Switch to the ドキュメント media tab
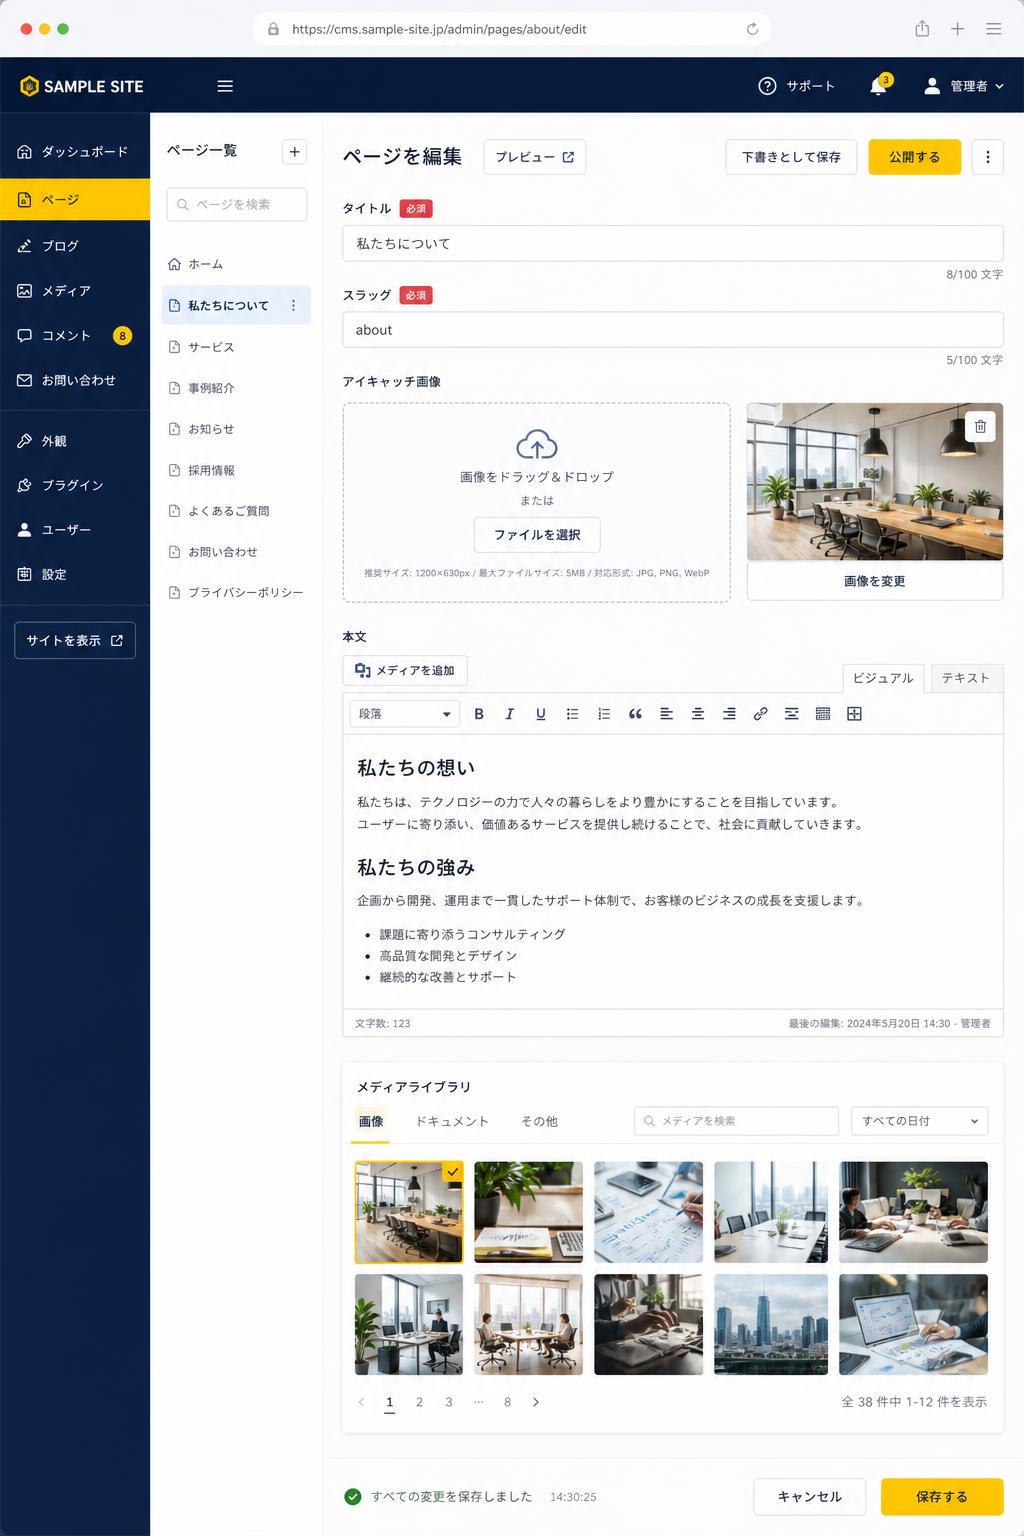Viewport: 1024px width, 1536px height. 452,1121
